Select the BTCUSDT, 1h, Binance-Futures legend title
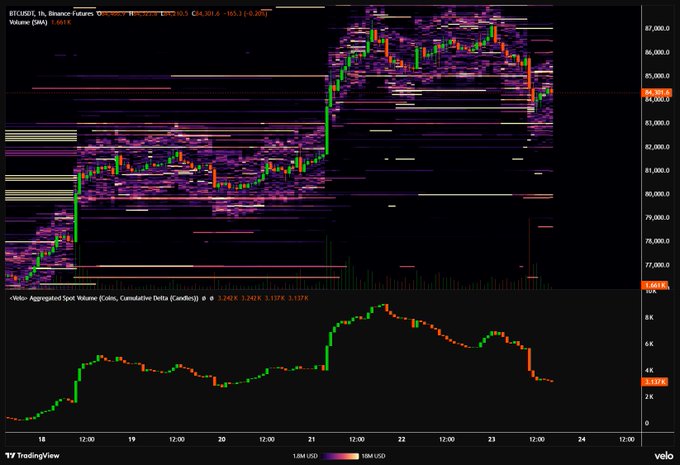Screen dimensions: 680x465 click(x=52, y=13)
